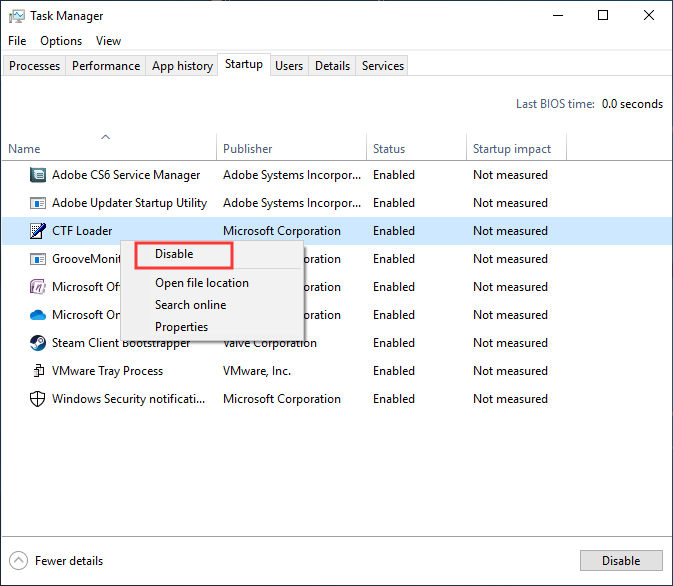Click the CTF Loader pen icon
Viewport: 673px width, 586px height.
coord(38,231)
